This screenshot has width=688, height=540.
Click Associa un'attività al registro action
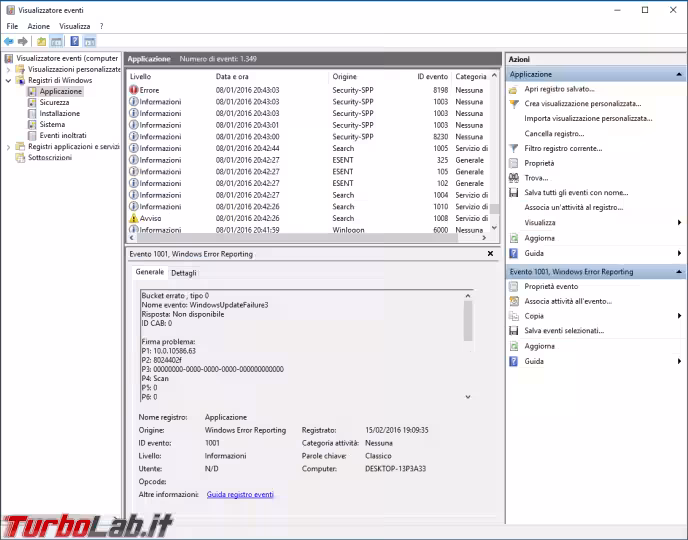click(x=573, y=207)
